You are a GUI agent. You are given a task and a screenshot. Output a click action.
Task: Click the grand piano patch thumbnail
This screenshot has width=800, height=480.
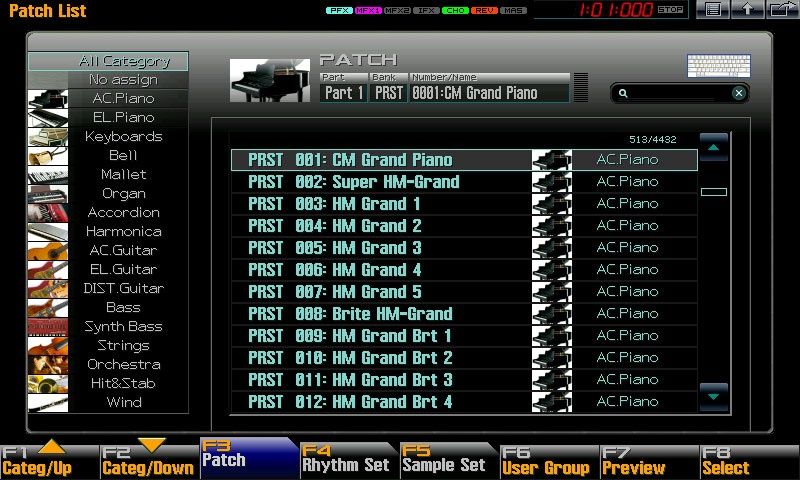coord(270,80)
